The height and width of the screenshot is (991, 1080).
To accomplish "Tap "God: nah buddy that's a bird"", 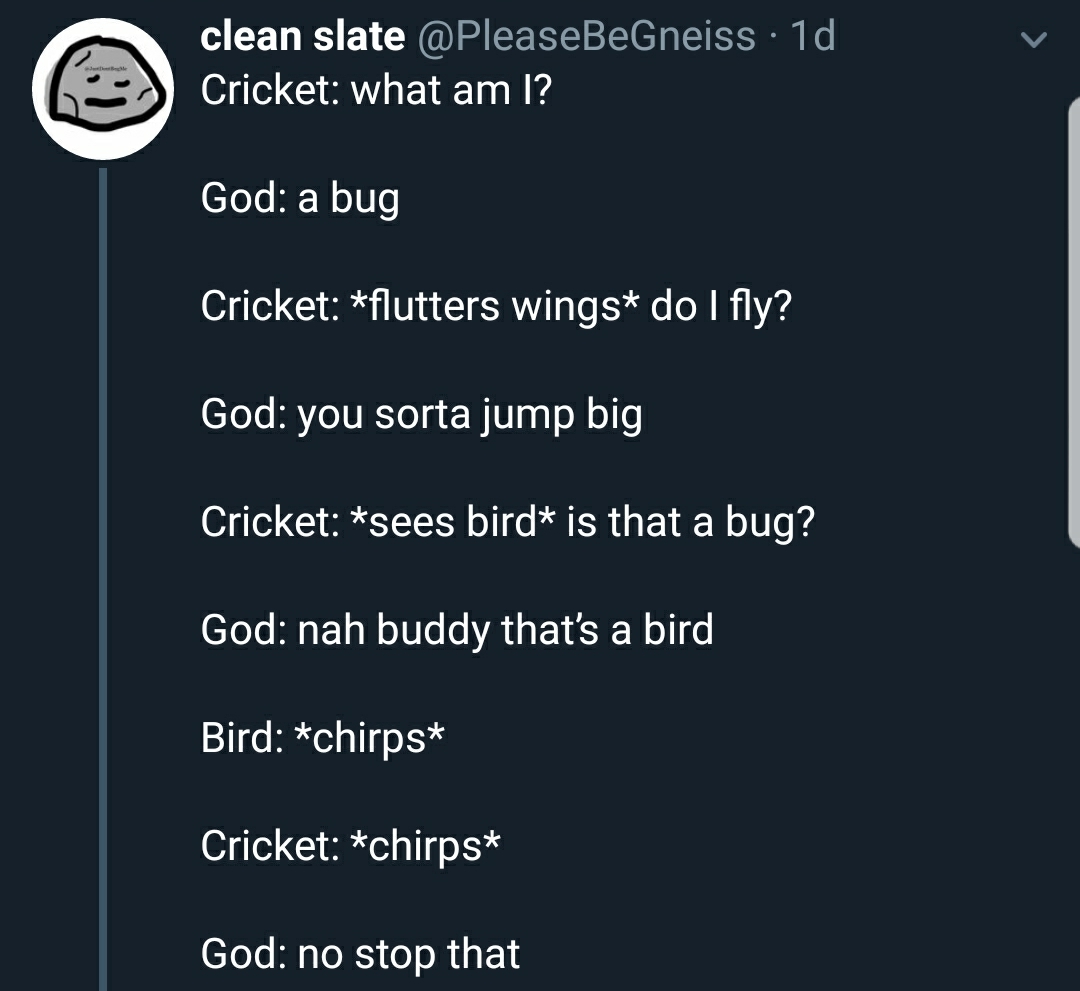I will click(x=457, y=630).
